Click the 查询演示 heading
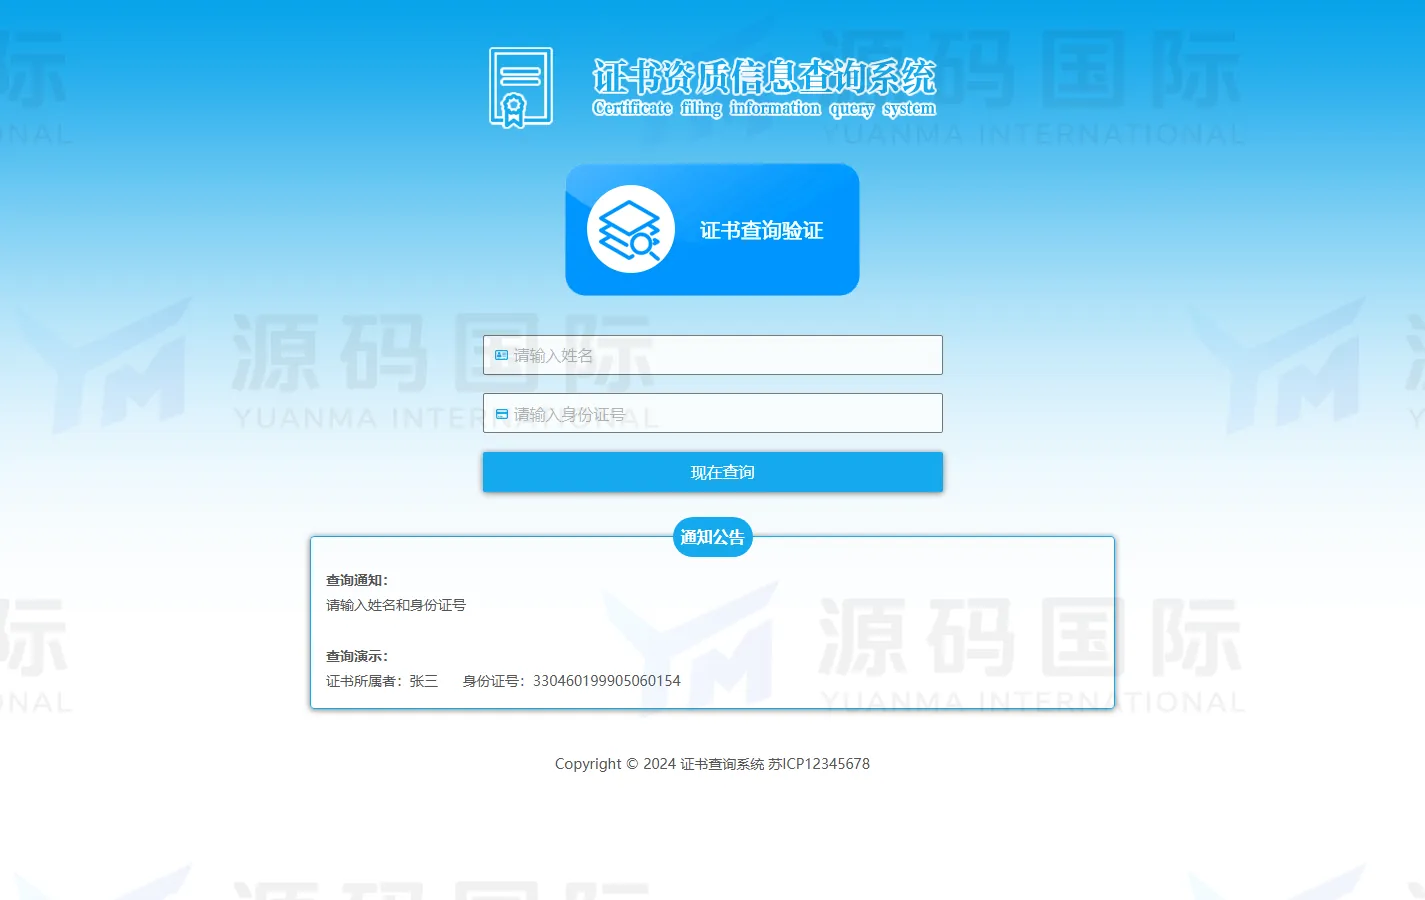Viewport: 1425px width, 900px height. tap(357, 656)
